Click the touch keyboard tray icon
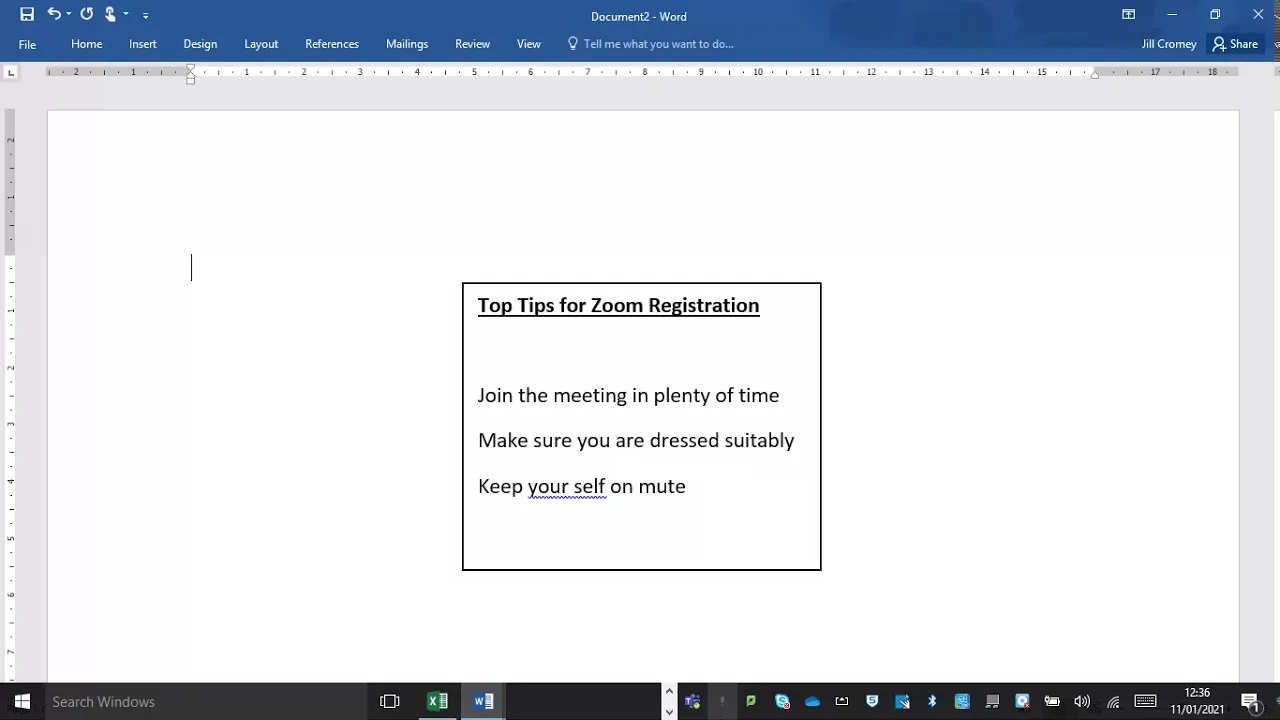The image size is (1280, 720). tap(1146, 701)
